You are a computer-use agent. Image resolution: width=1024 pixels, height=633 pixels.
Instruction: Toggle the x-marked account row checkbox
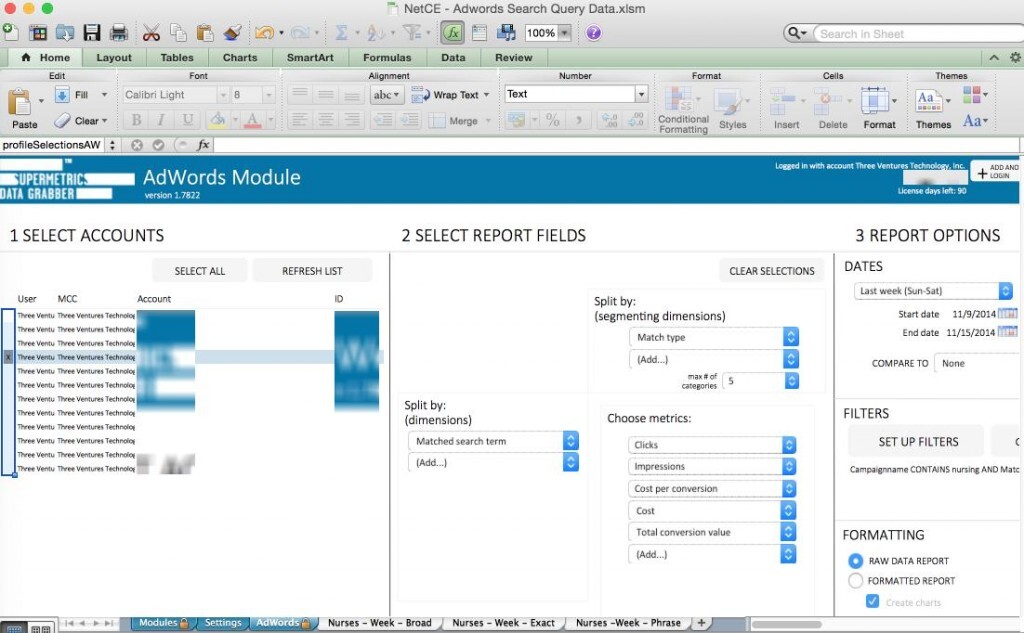(x=8, y=357)
